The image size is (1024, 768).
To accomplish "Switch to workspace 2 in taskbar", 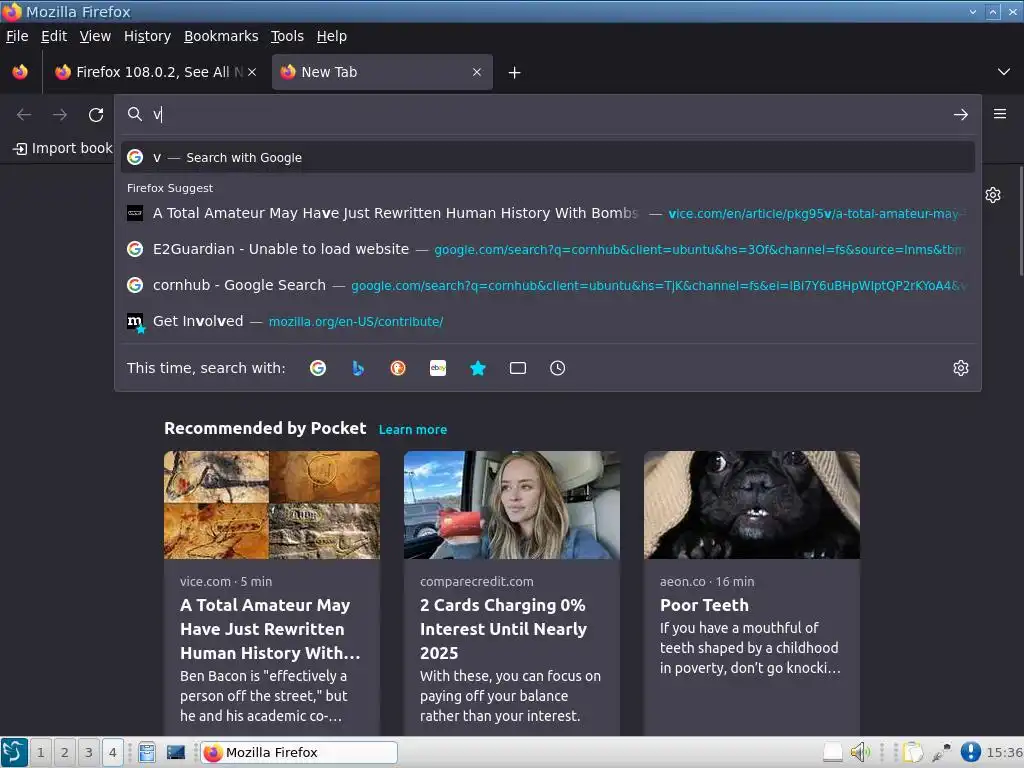I will coord(64,752).
